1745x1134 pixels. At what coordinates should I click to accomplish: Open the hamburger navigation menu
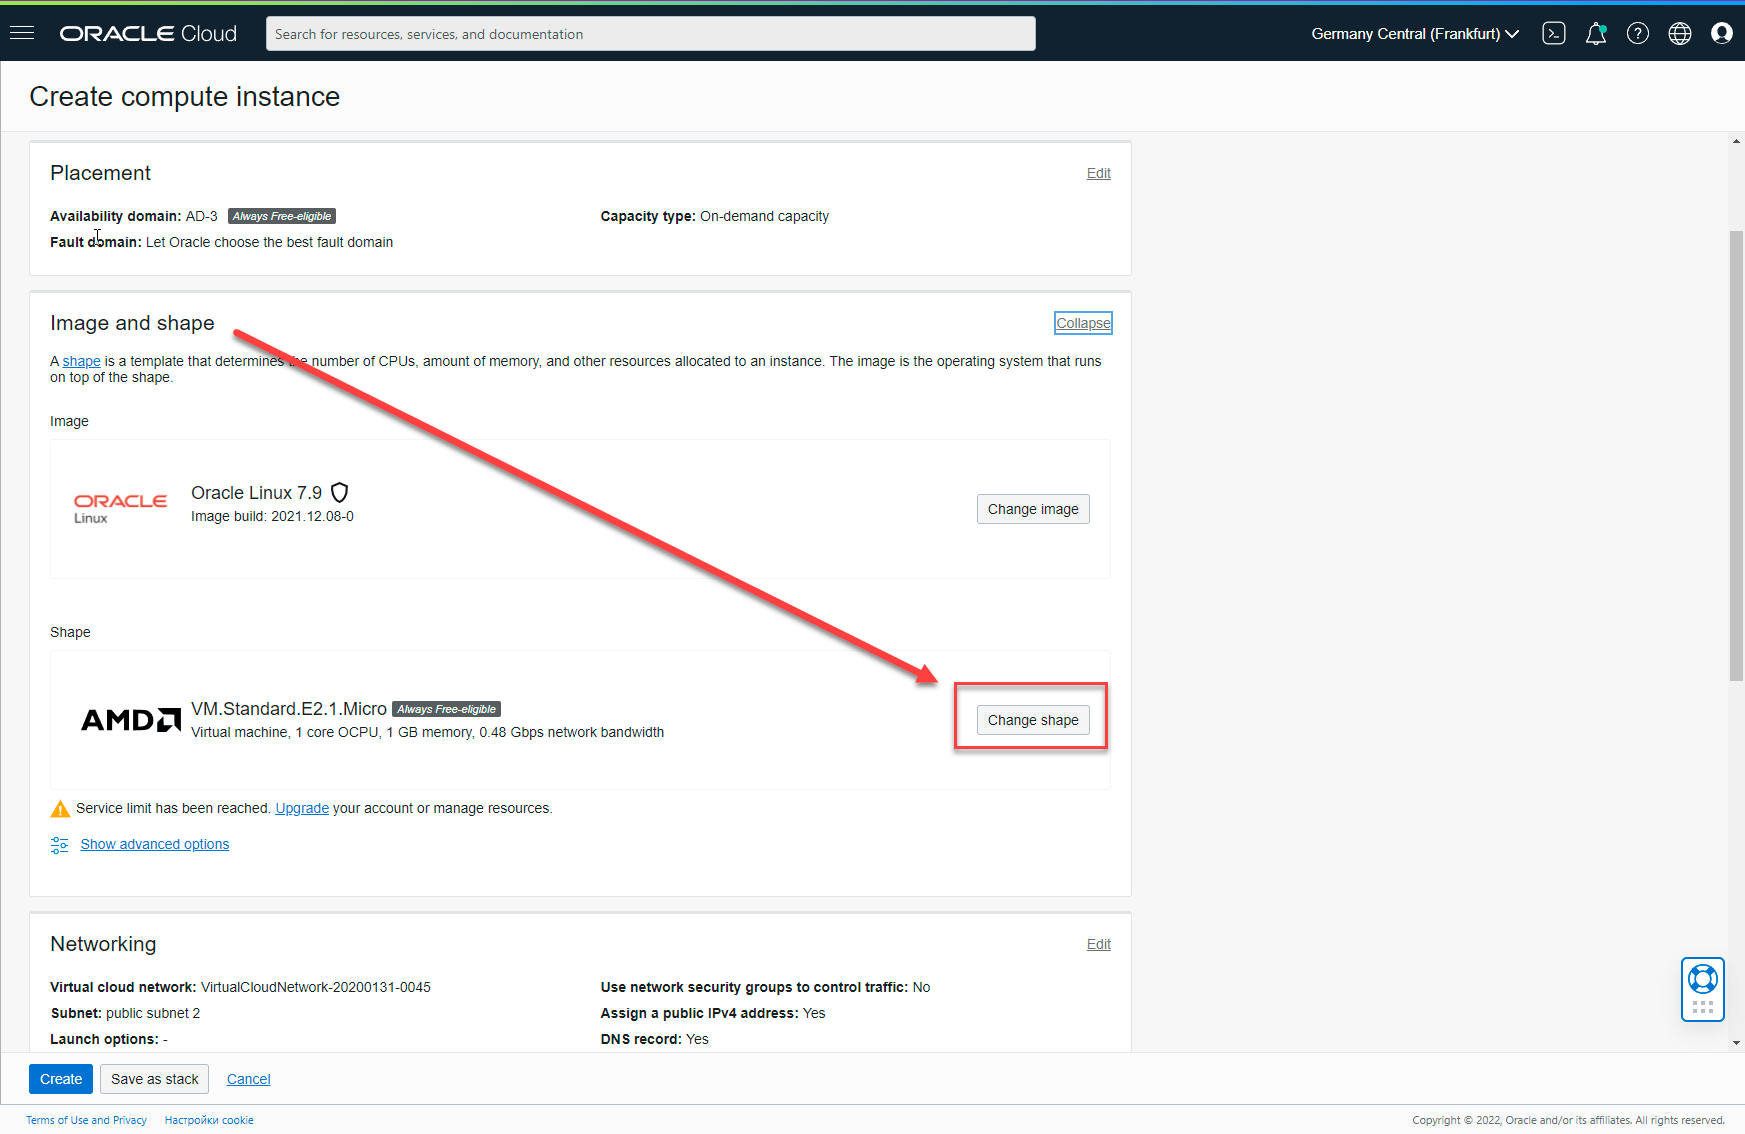pos(22,33)
